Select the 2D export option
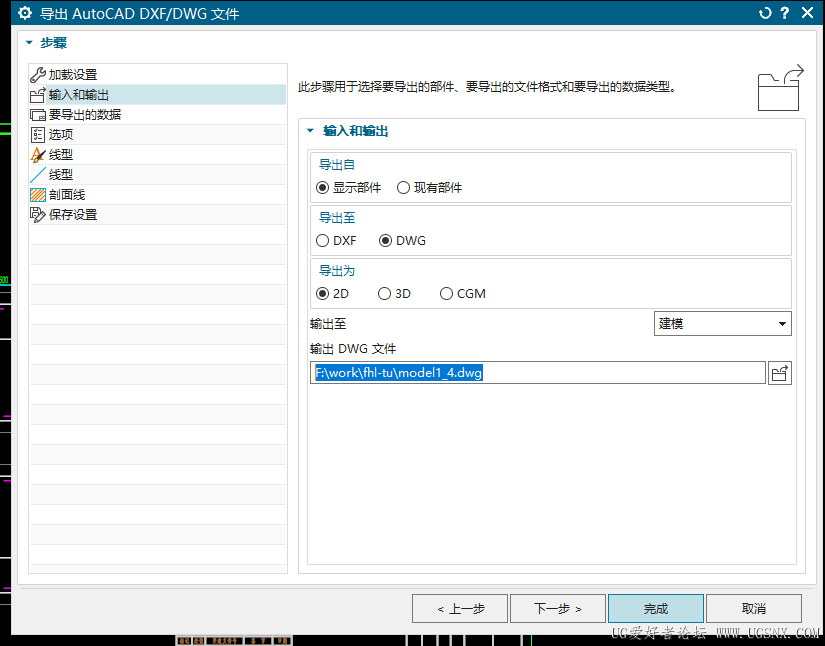Image resolution: width=825 pixels, height=646 pixels. pyautogui.click(x=323, y=294)
